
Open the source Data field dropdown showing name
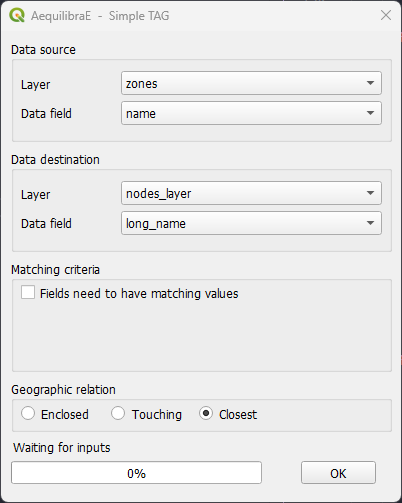(251, 113)
